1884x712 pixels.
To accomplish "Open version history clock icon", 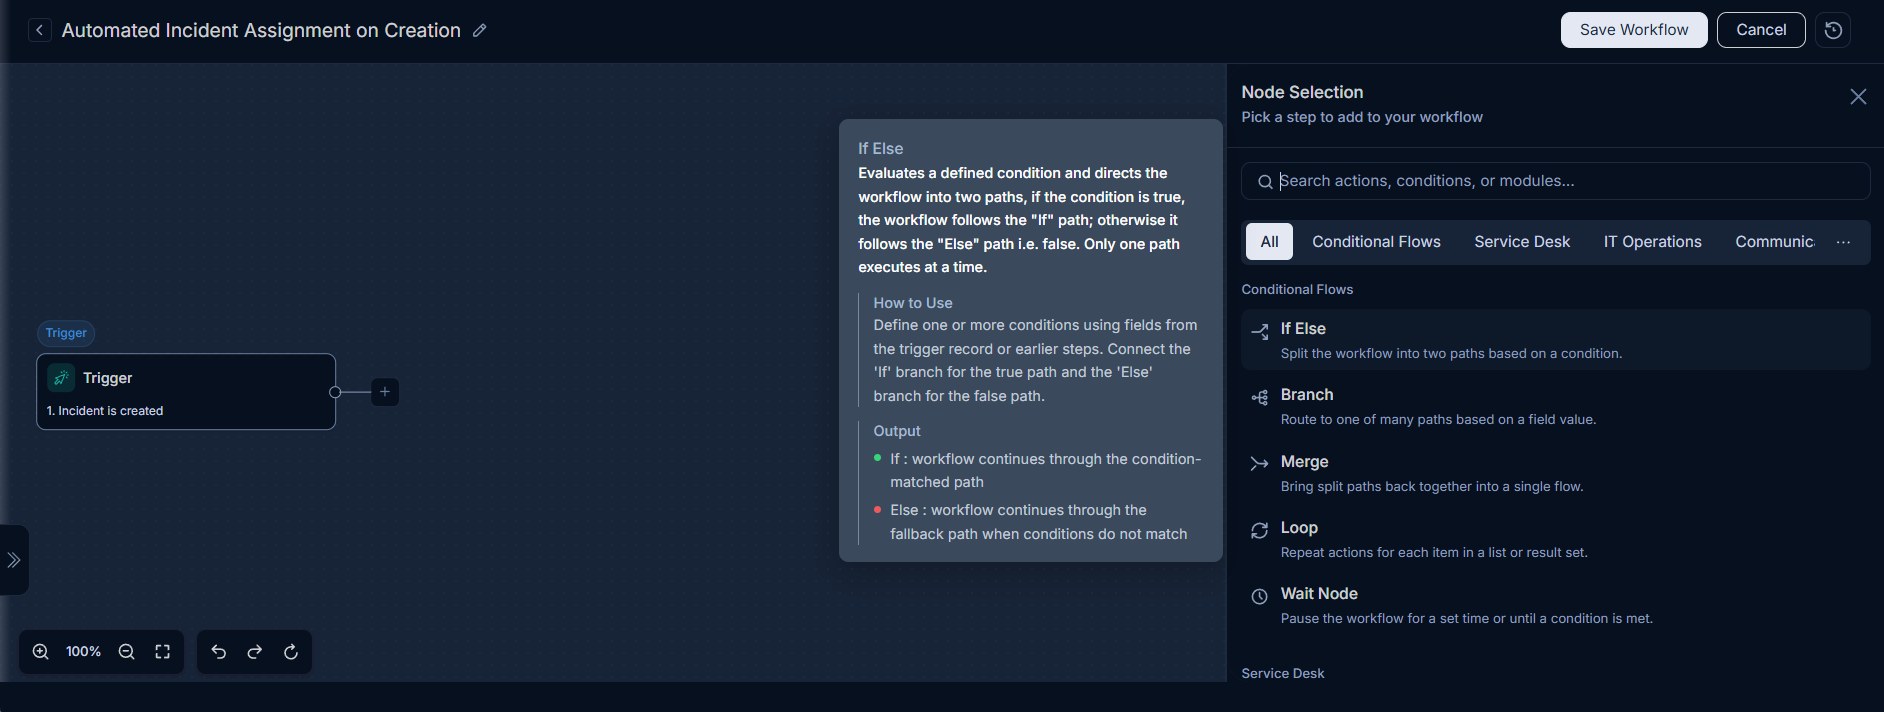I will [x=1833, y=30].
